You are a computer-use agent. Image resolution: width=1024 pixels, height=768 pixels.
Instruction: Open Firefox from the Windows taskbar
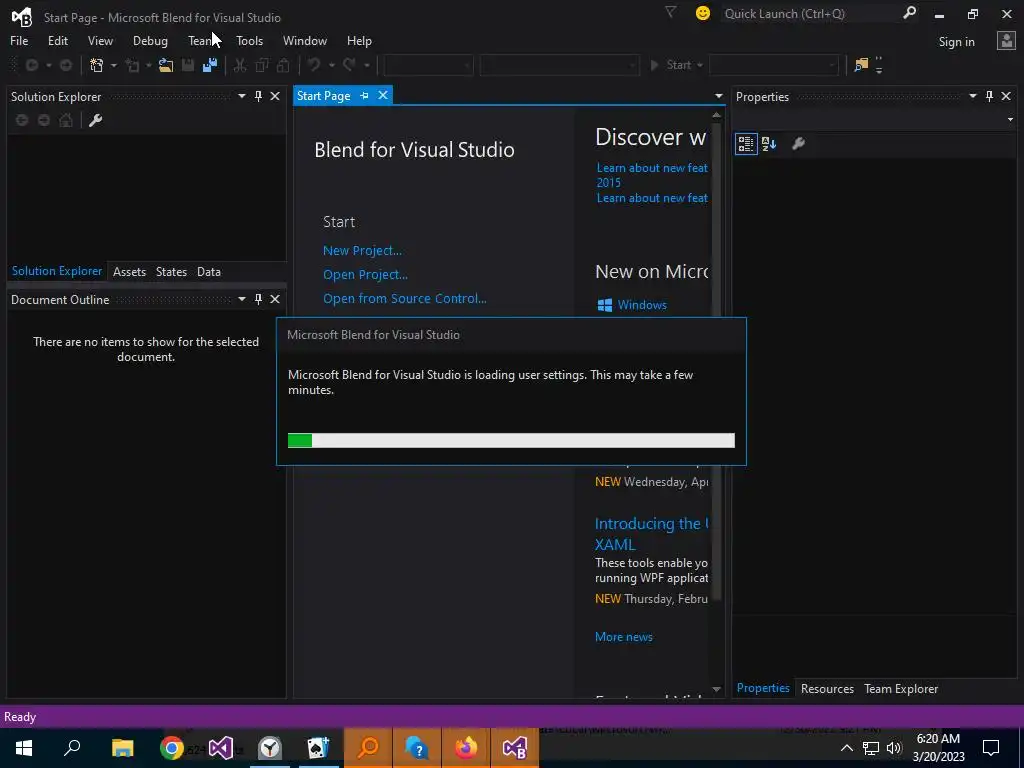point(466,748)
